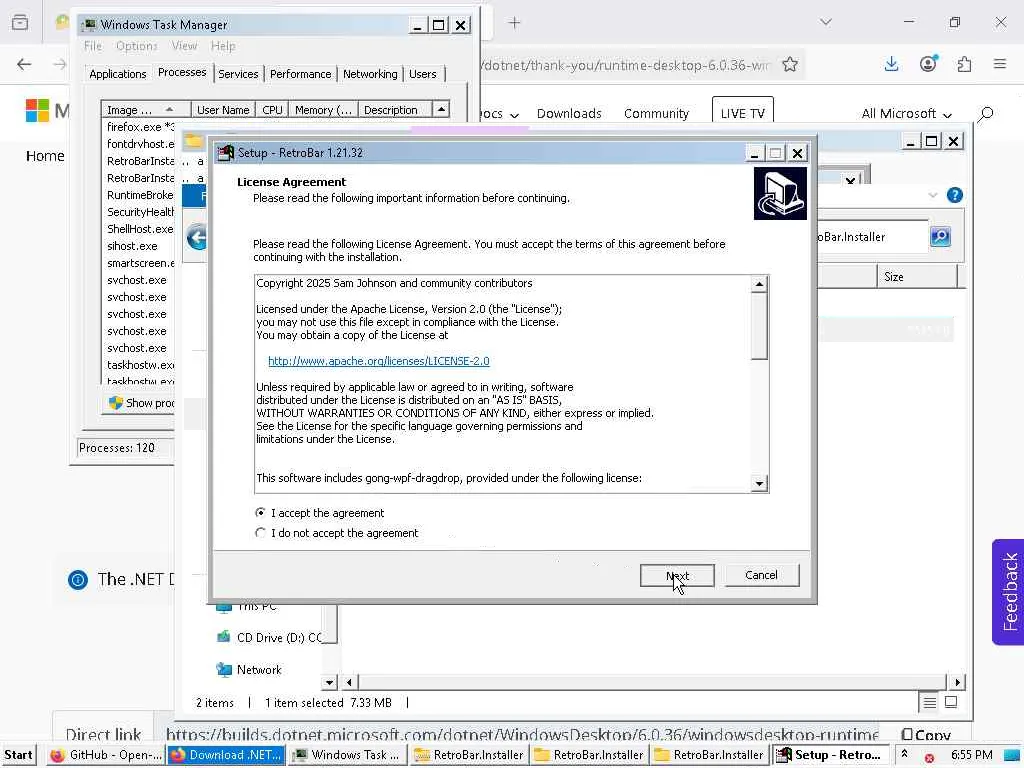Expand the system tray hidden icons arrow

(904, 754)
